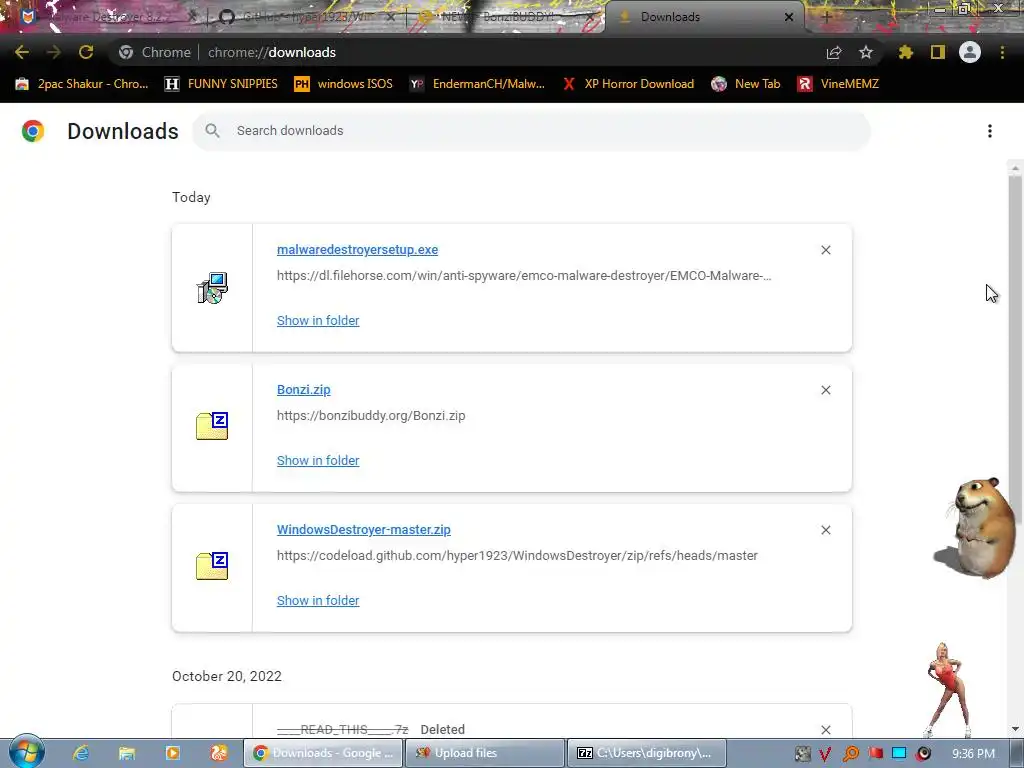The height and width of the screenshot is (768, 1024).
Task: Remove malwaredestroyersetup.exe from the list
Action: tap(825, 250)
